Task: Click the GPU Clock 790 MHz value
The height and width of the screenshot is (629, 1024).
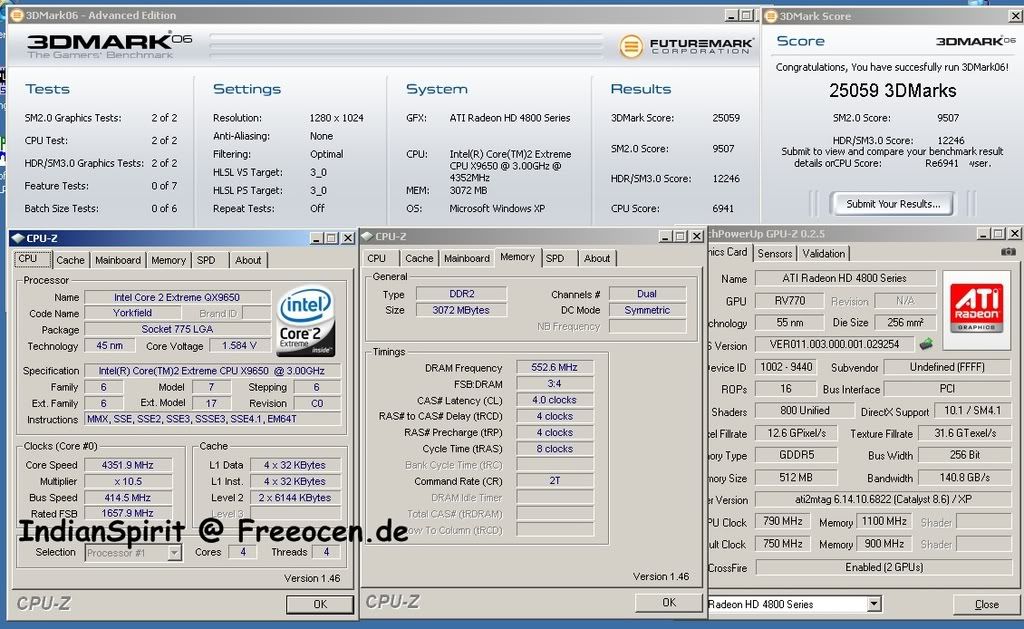Action: (782, 521)
